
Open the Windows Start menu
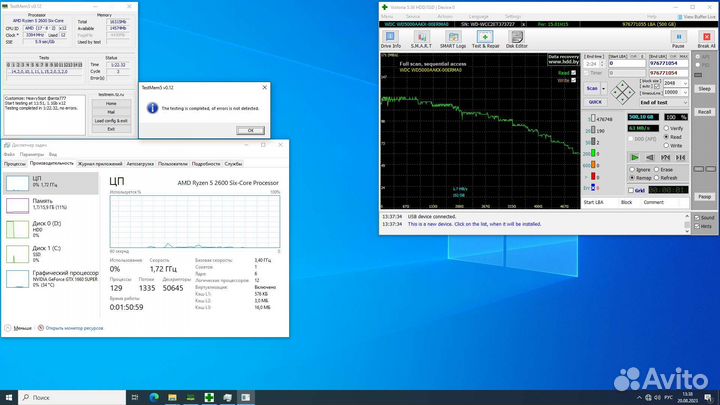(x=9, y=397)
